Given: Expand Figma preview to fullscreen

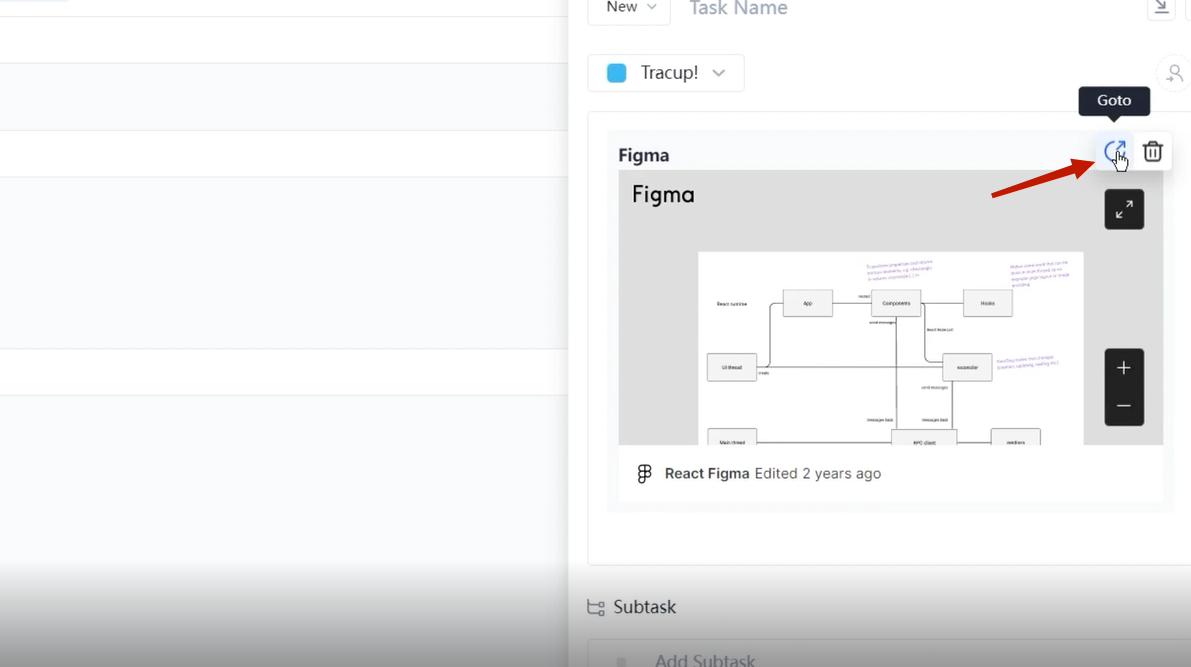Looking at the screenshot, I should [1123, 210].
